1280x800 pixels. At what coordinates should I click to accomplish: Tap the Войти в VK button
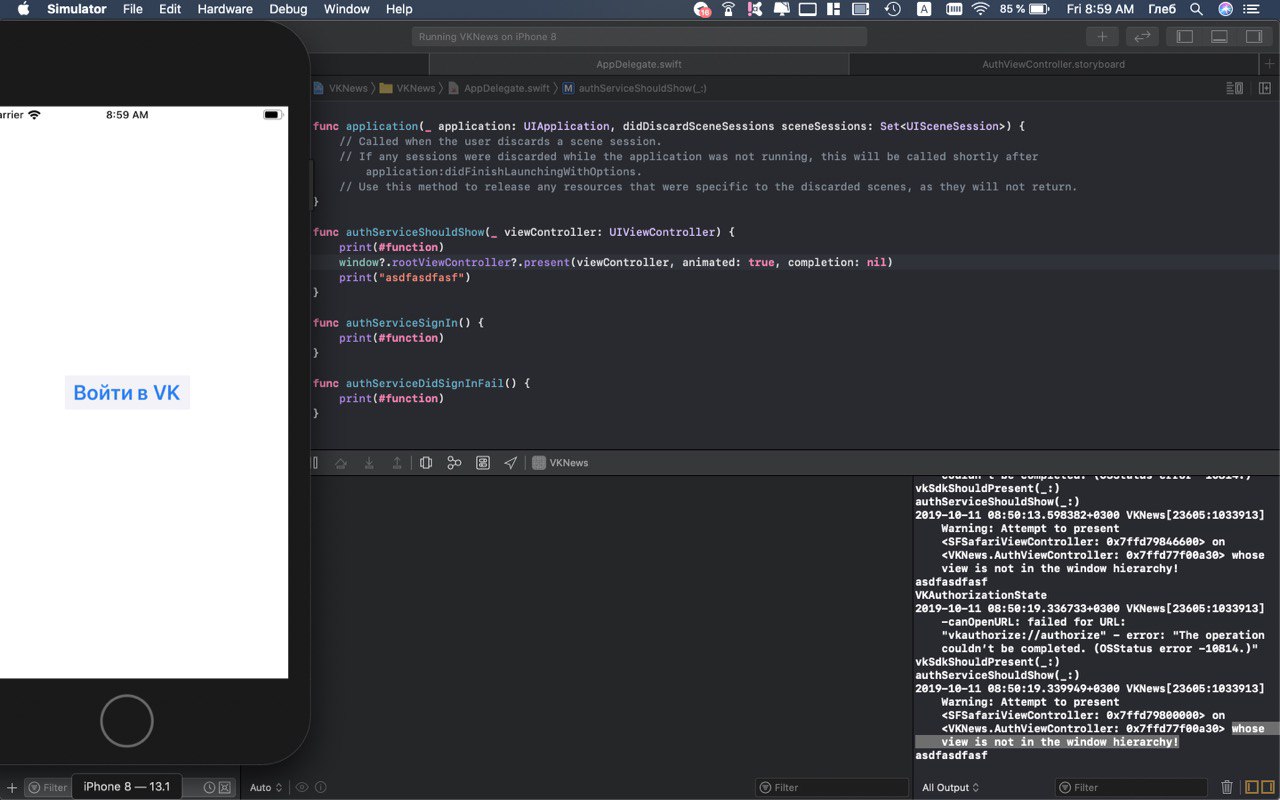pos(127,393)
